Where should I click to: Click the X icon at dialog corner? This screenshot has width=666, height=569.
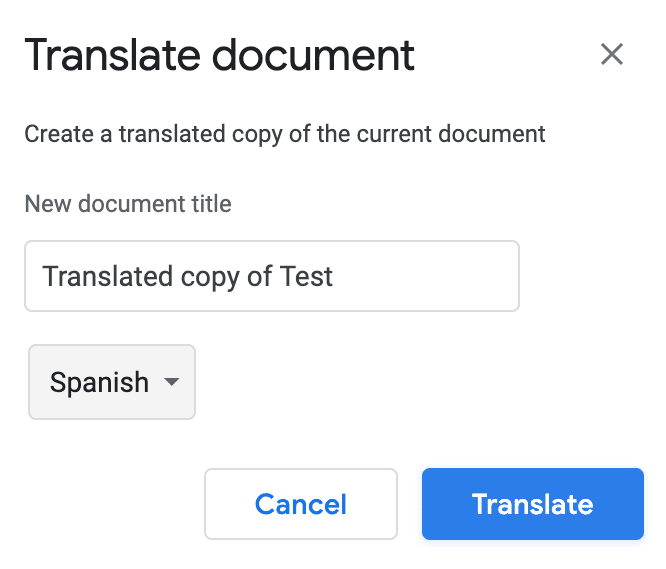[612, 54]
